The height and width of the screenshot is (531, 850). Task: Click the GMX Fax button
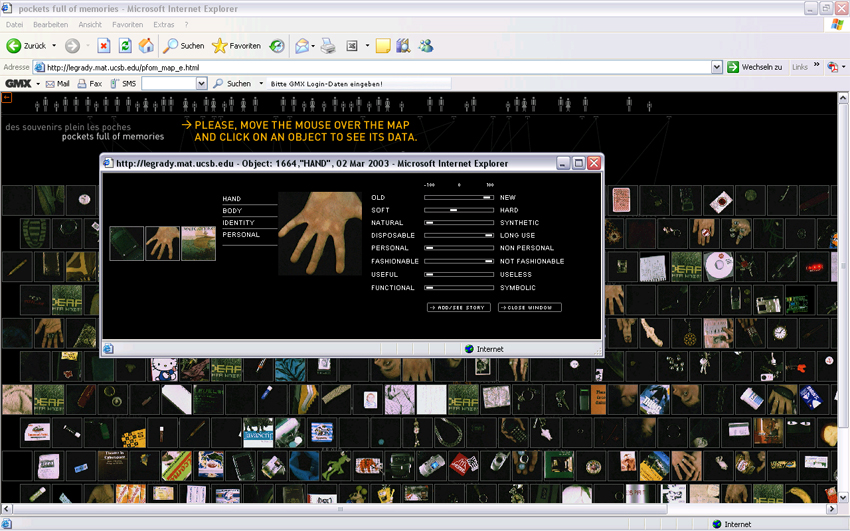point(90,84)
